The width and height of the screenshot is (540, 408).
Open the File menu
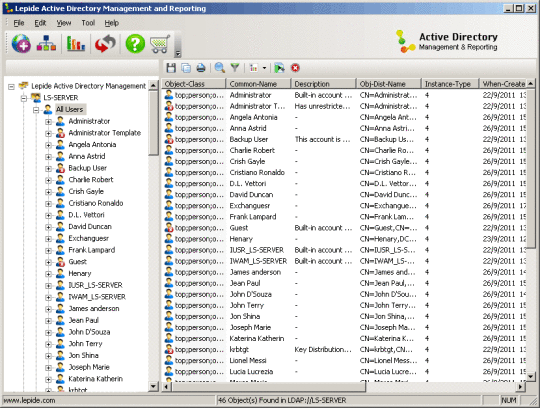(19, 23)
